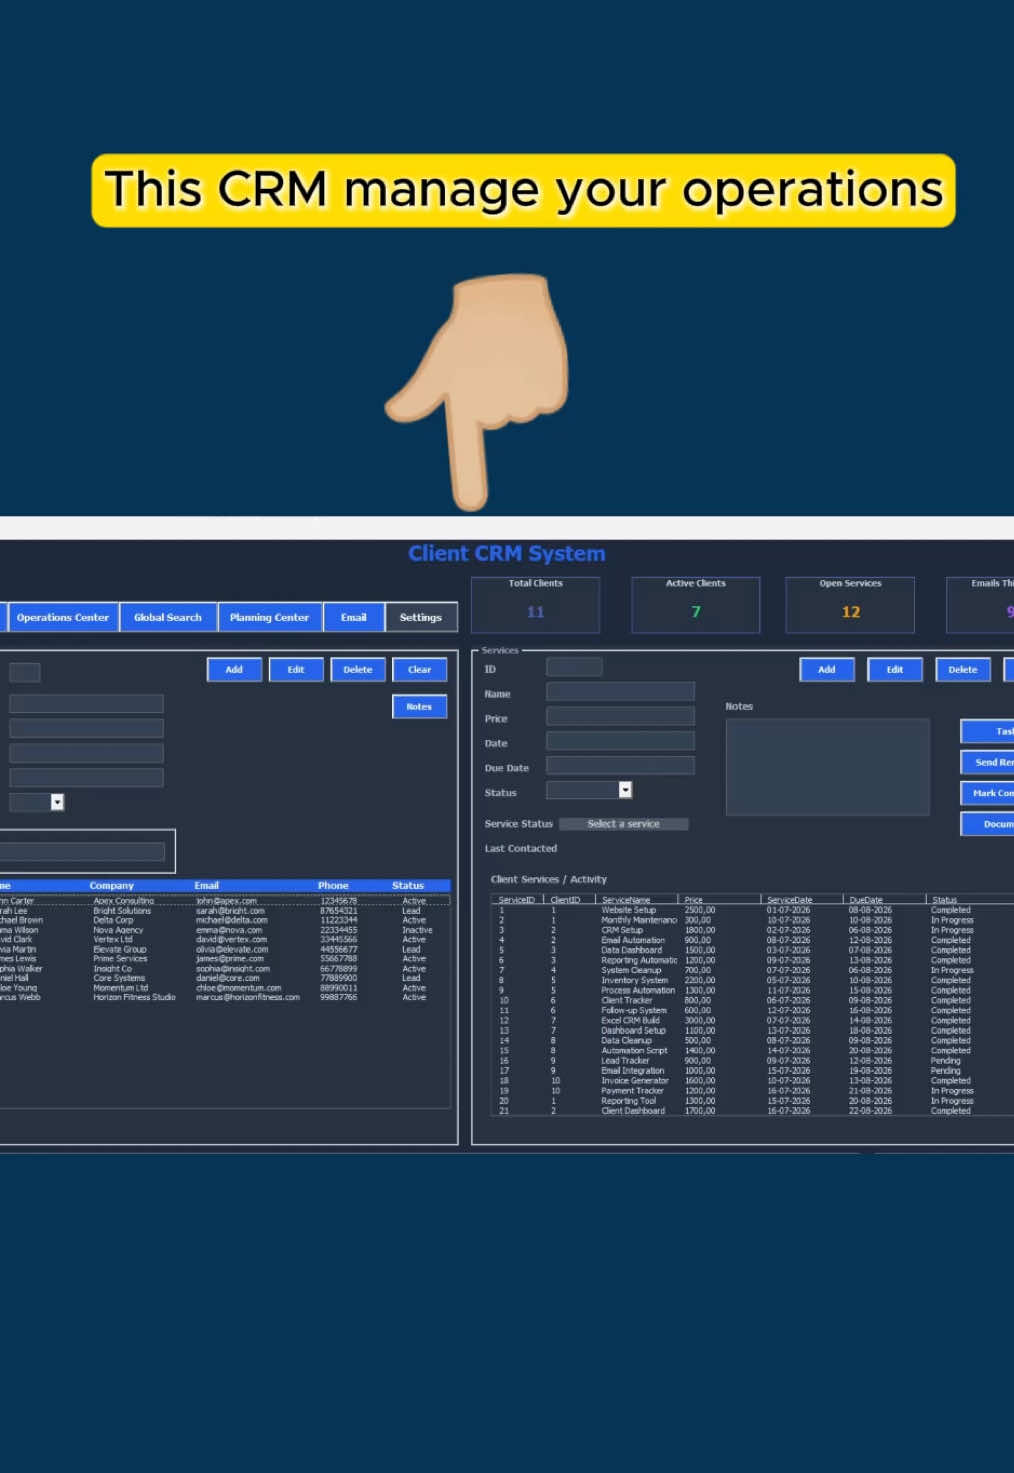Click the service Notes text area
This screenshot has height=1473, width=1014.
click(827, 767)
